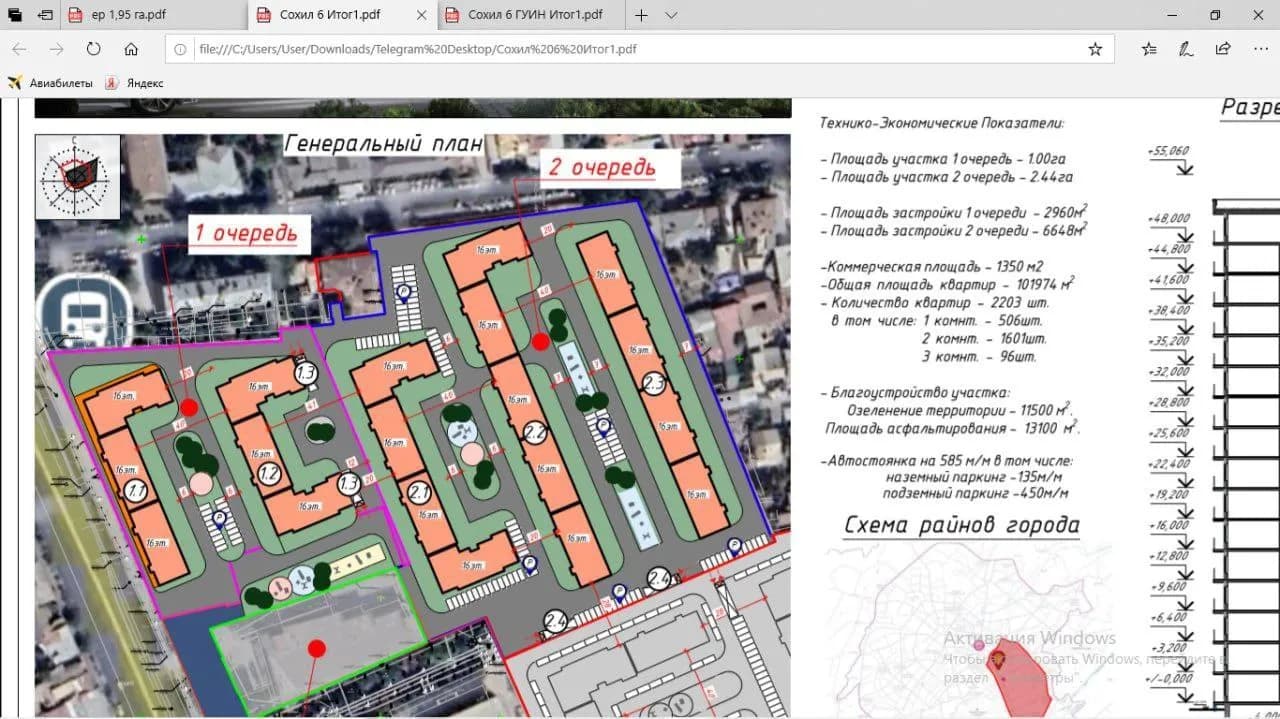
Task: Show site information icon in address bar
Action: pos(180,49)
